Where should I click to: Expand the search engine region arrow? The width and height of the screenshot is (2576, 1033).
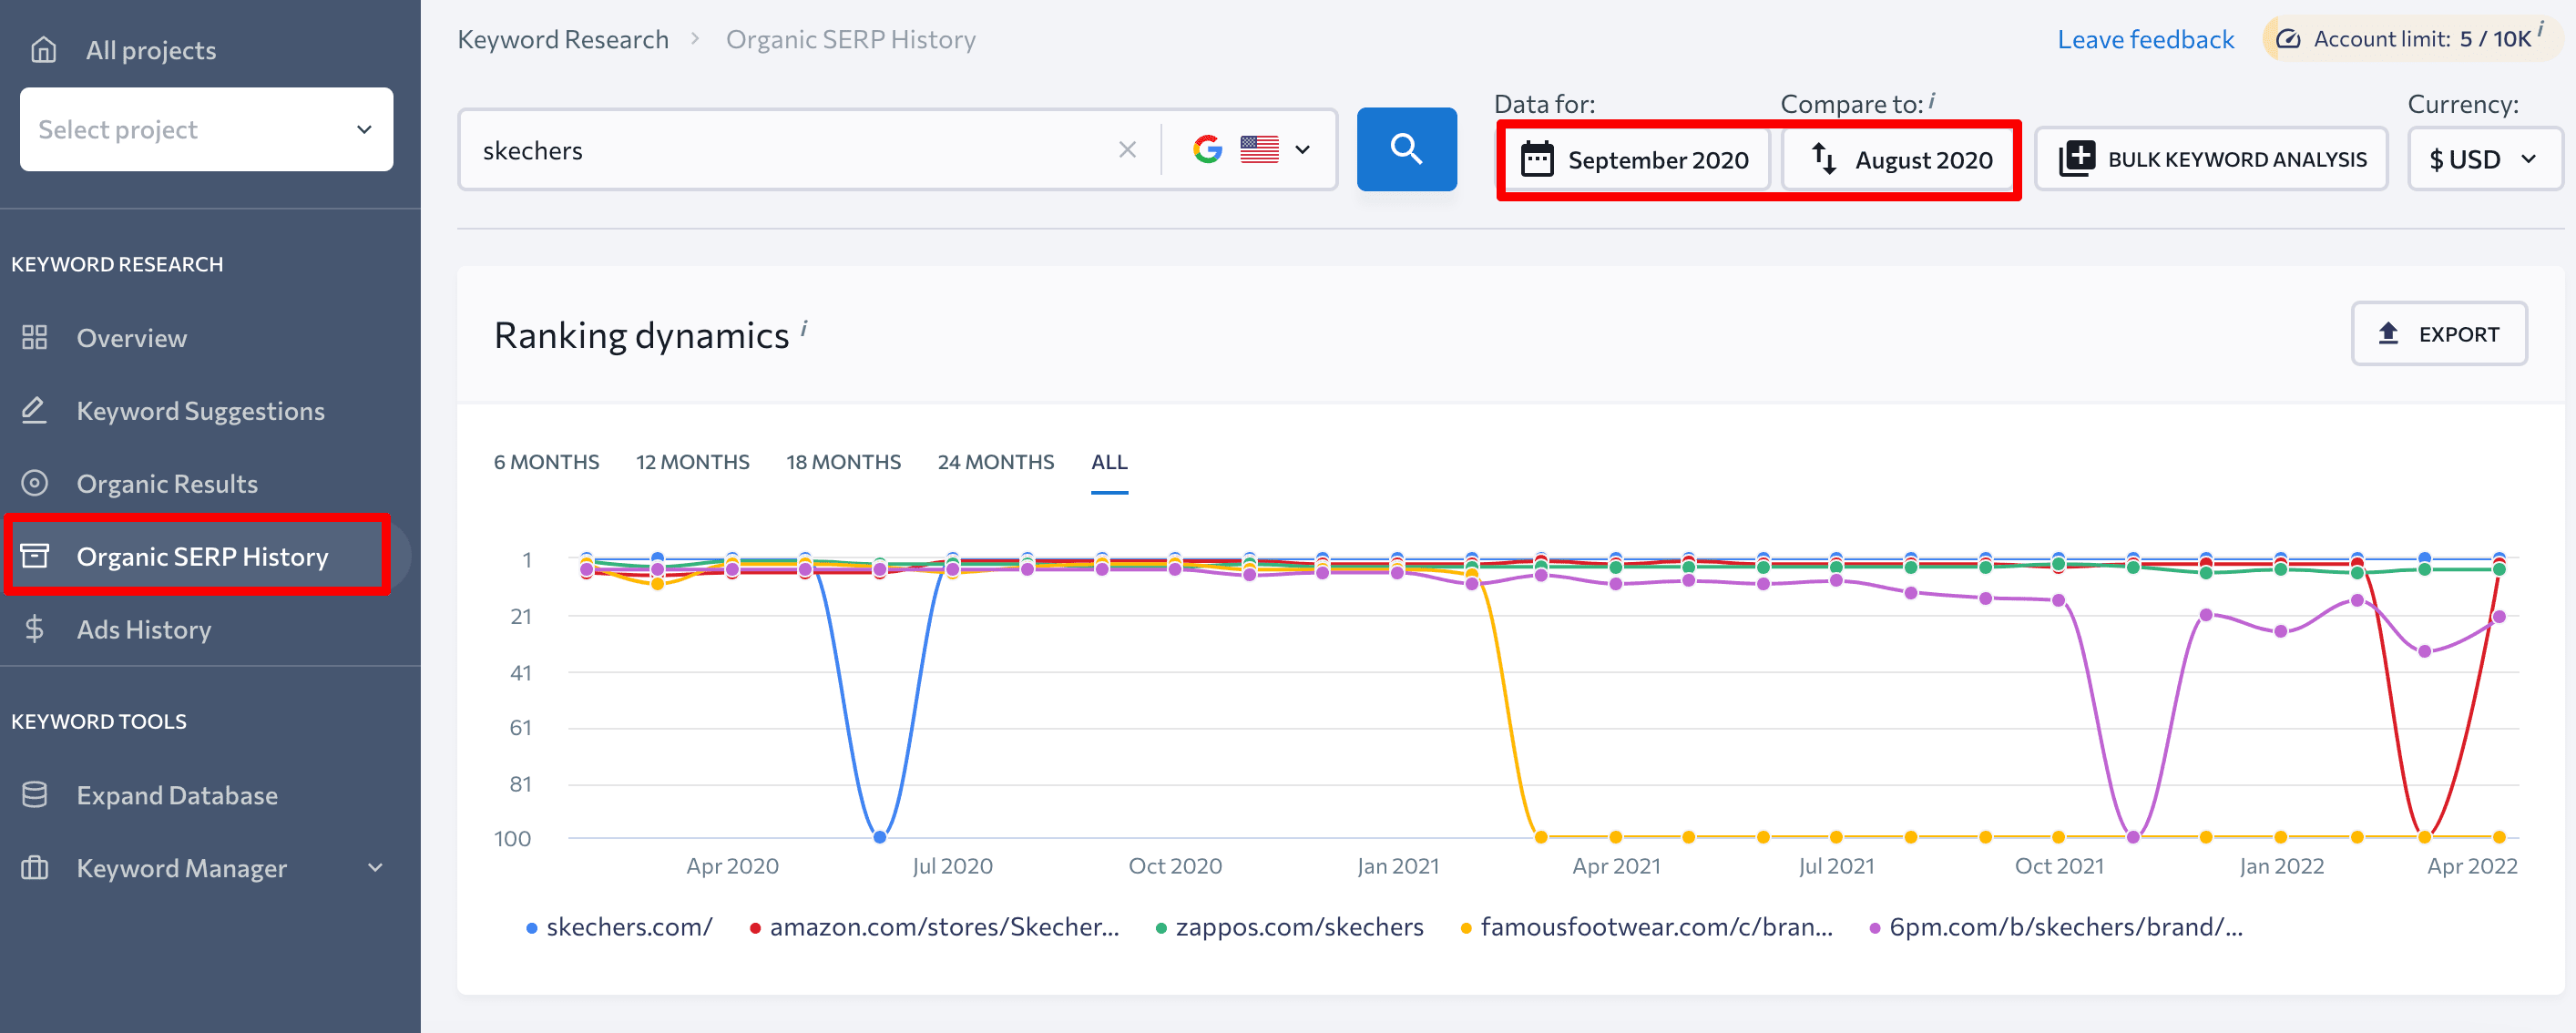point(1302,150)
